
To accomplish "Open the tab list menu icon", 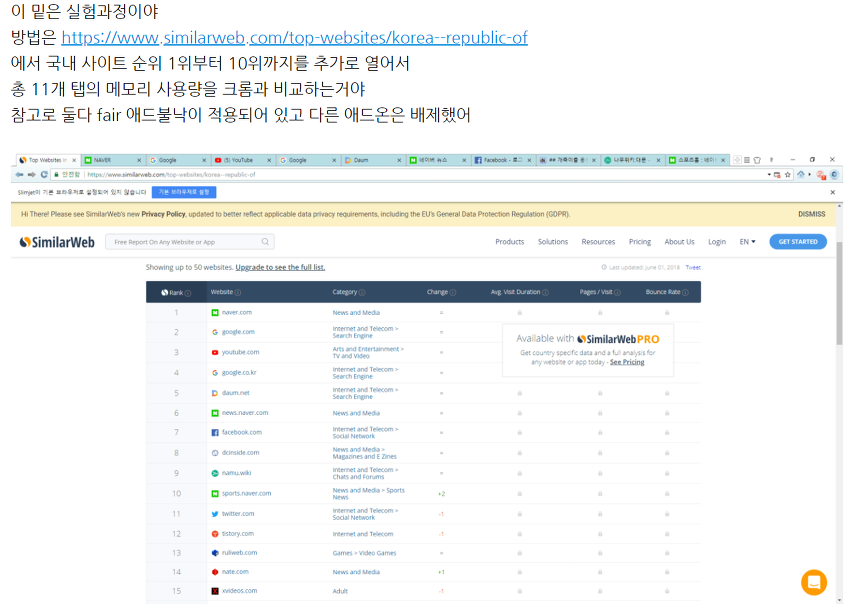I will [x=747, y=160].
